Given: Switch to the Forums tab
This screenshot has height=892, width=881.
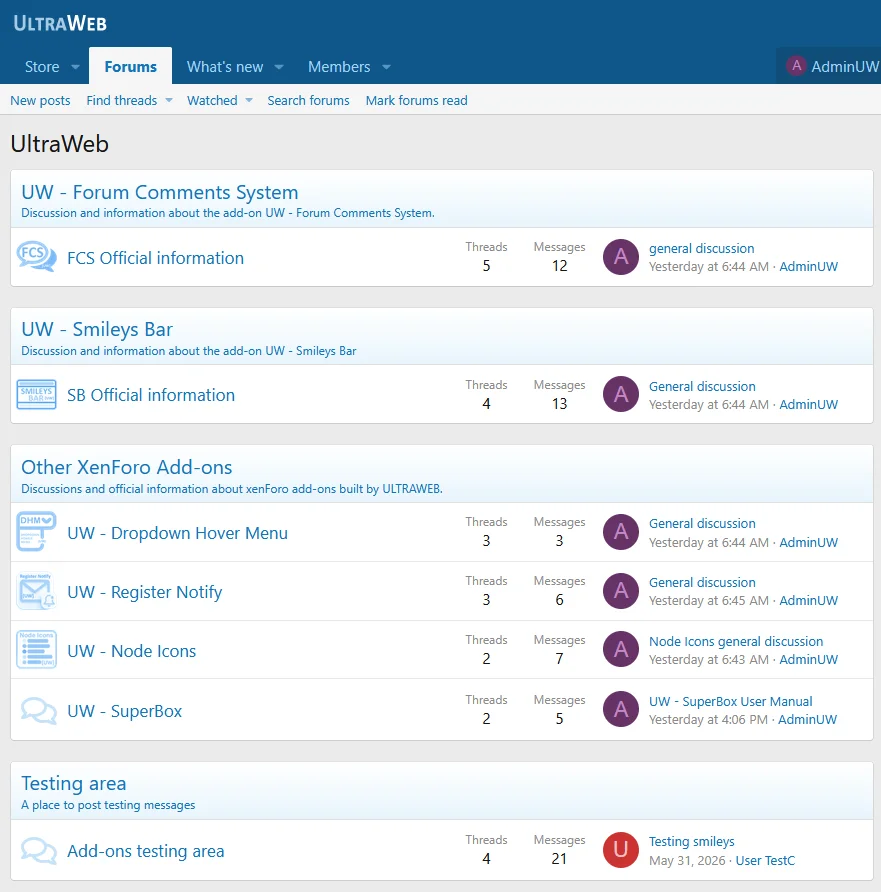Looking at the screenshot, I should (130, 66).
